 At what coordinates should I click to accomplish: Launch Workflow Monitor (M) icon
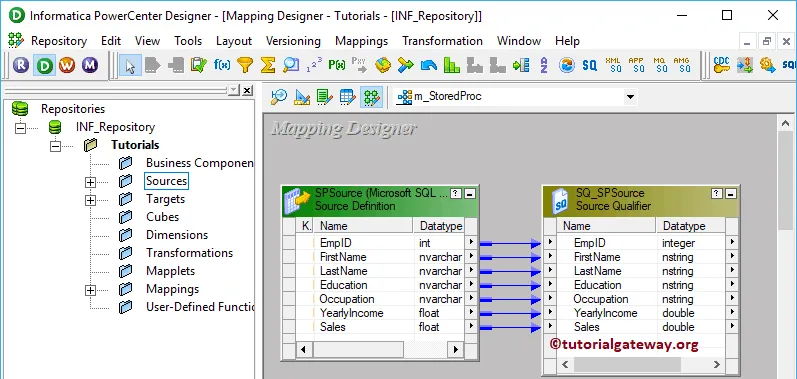coord(90,65)
